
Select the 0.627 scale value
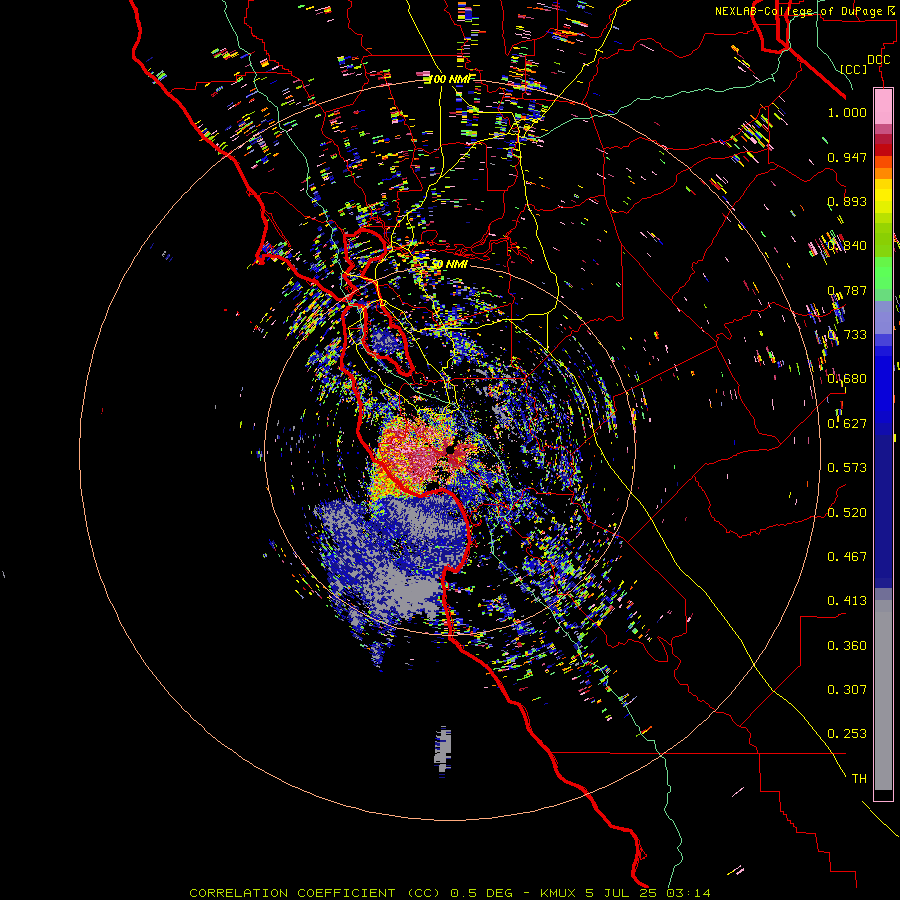847,424
